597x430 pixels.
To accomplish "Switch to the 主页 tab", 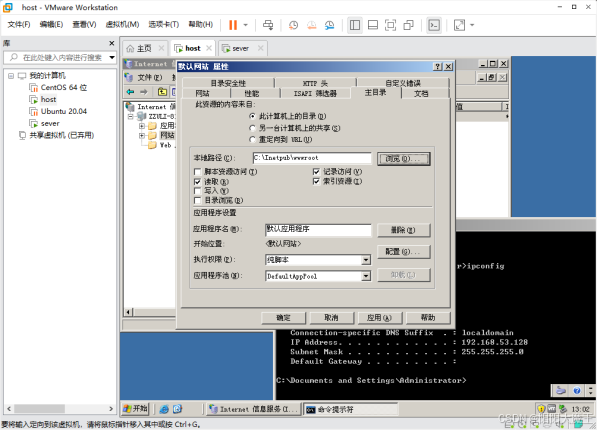I will (145, 48).
